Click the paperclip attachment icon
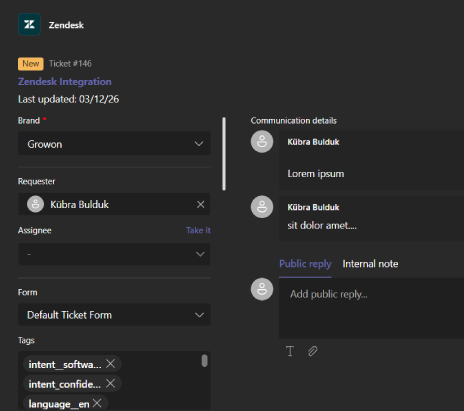Viewport: 464px width, 411px height. (312, 351)
